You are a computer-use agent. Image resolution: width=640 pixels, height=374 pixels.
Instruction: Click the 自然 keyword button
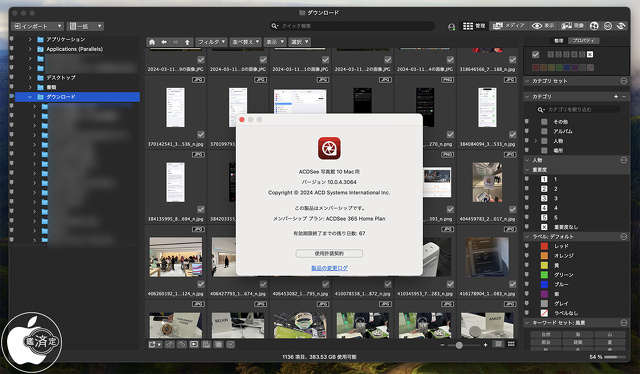(x=546, y=334)
